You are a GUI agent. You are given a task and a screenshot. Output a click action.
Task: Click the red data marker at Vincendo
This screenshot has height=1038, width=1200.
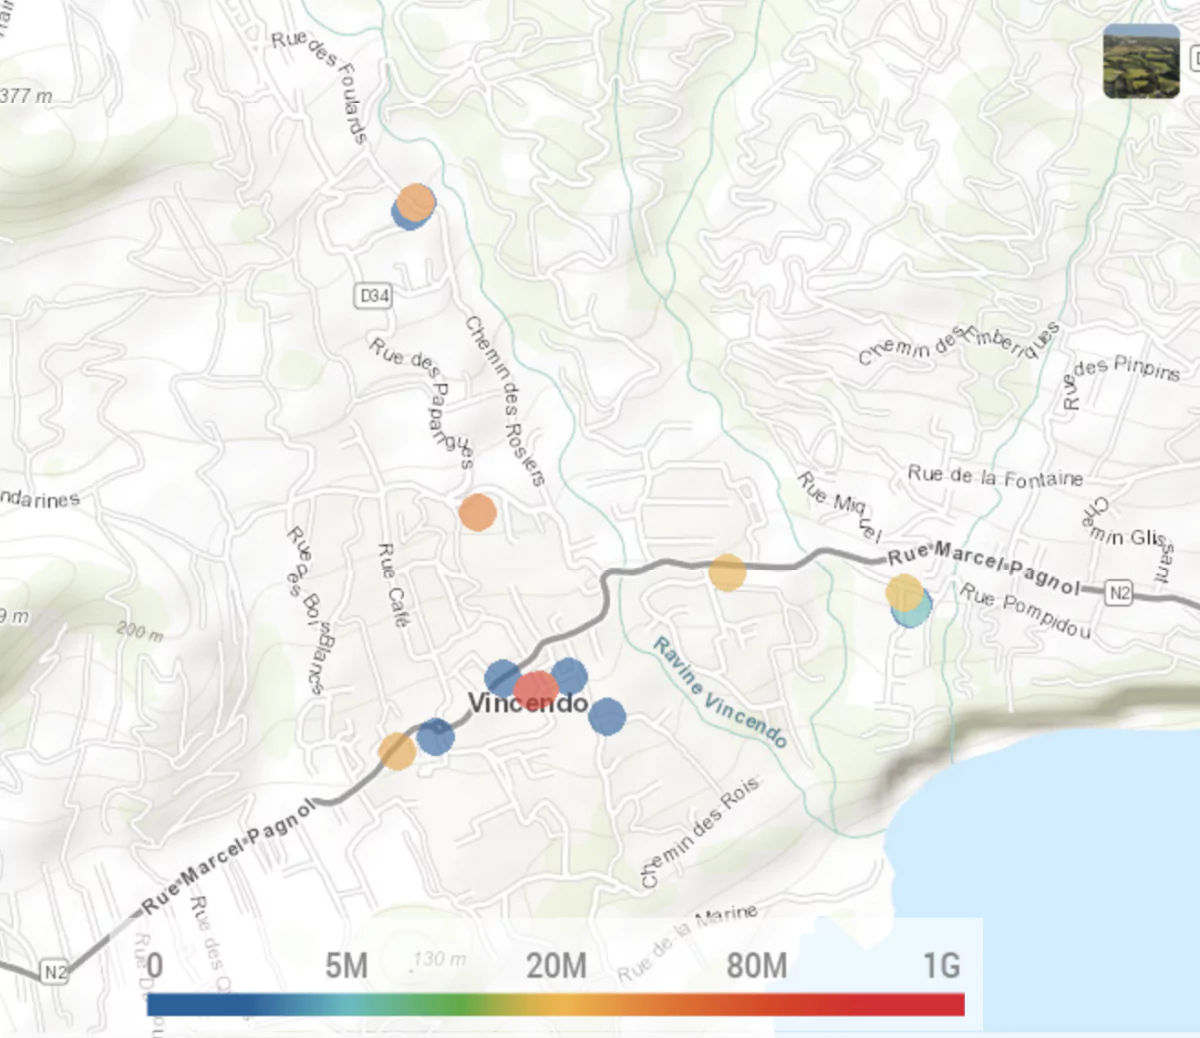point(536,689)
